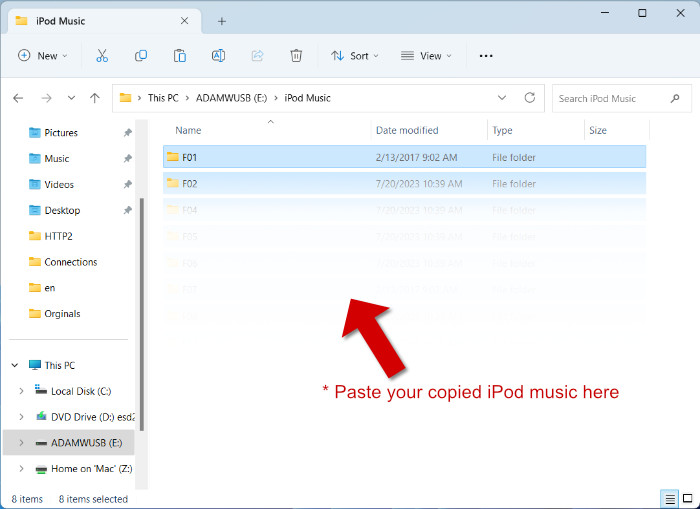Viewport: 700px width, 509px height.
Task: Unpin Music via its pin icon
Action: [128, 159]
